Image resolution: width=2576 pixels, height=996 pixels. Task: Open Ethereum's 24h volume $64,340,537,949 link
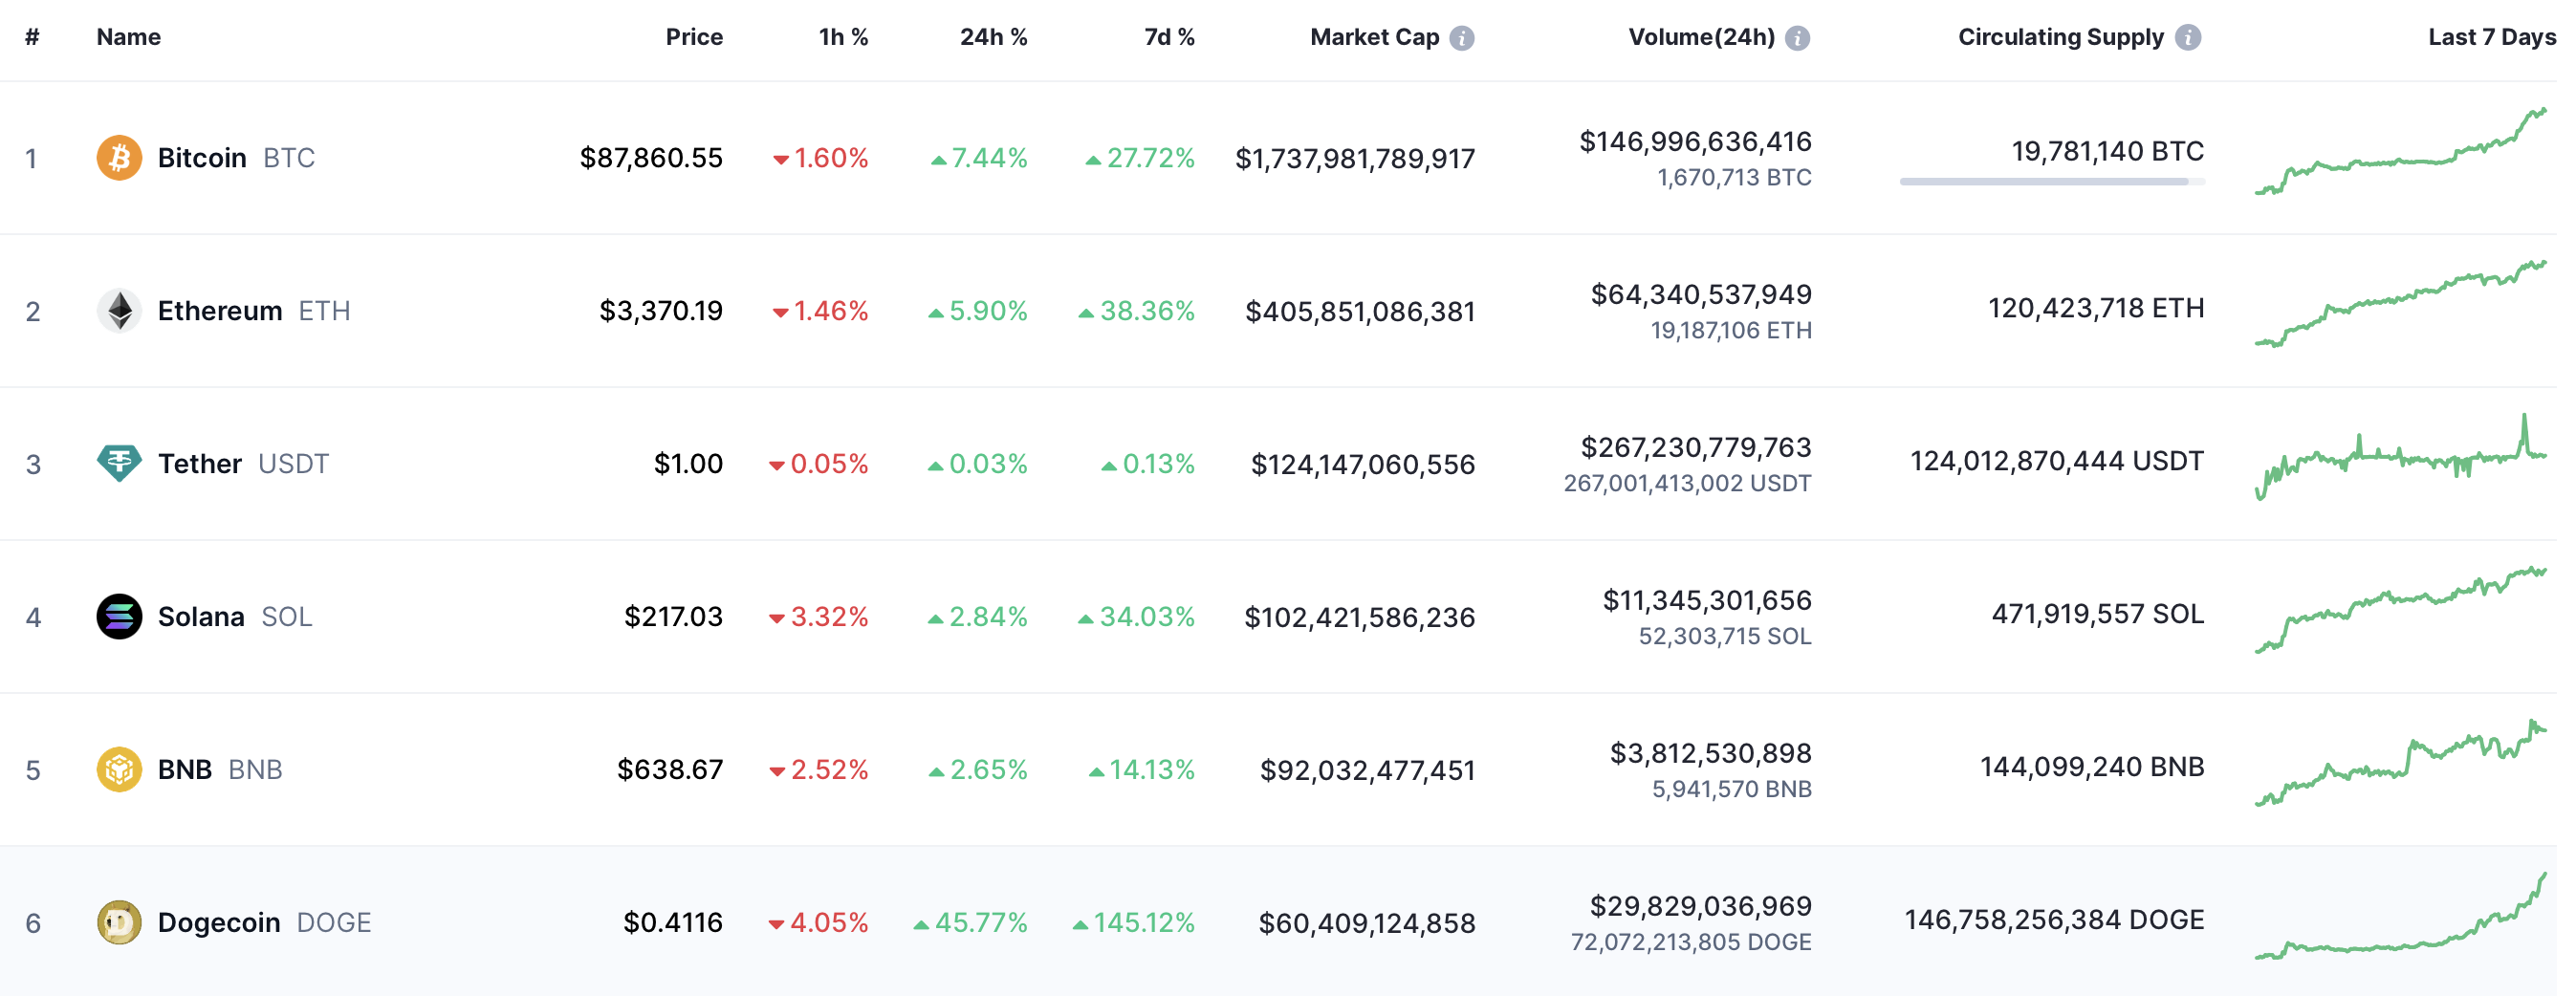point(1701,295)
